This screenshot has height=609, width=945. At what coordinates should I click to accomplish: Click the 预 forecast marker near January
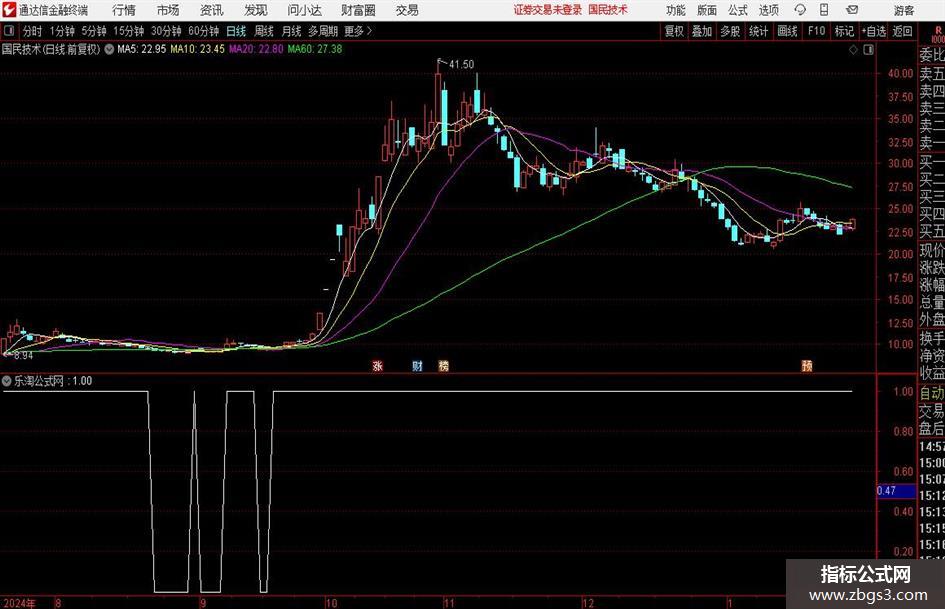(x=807, y=366)
